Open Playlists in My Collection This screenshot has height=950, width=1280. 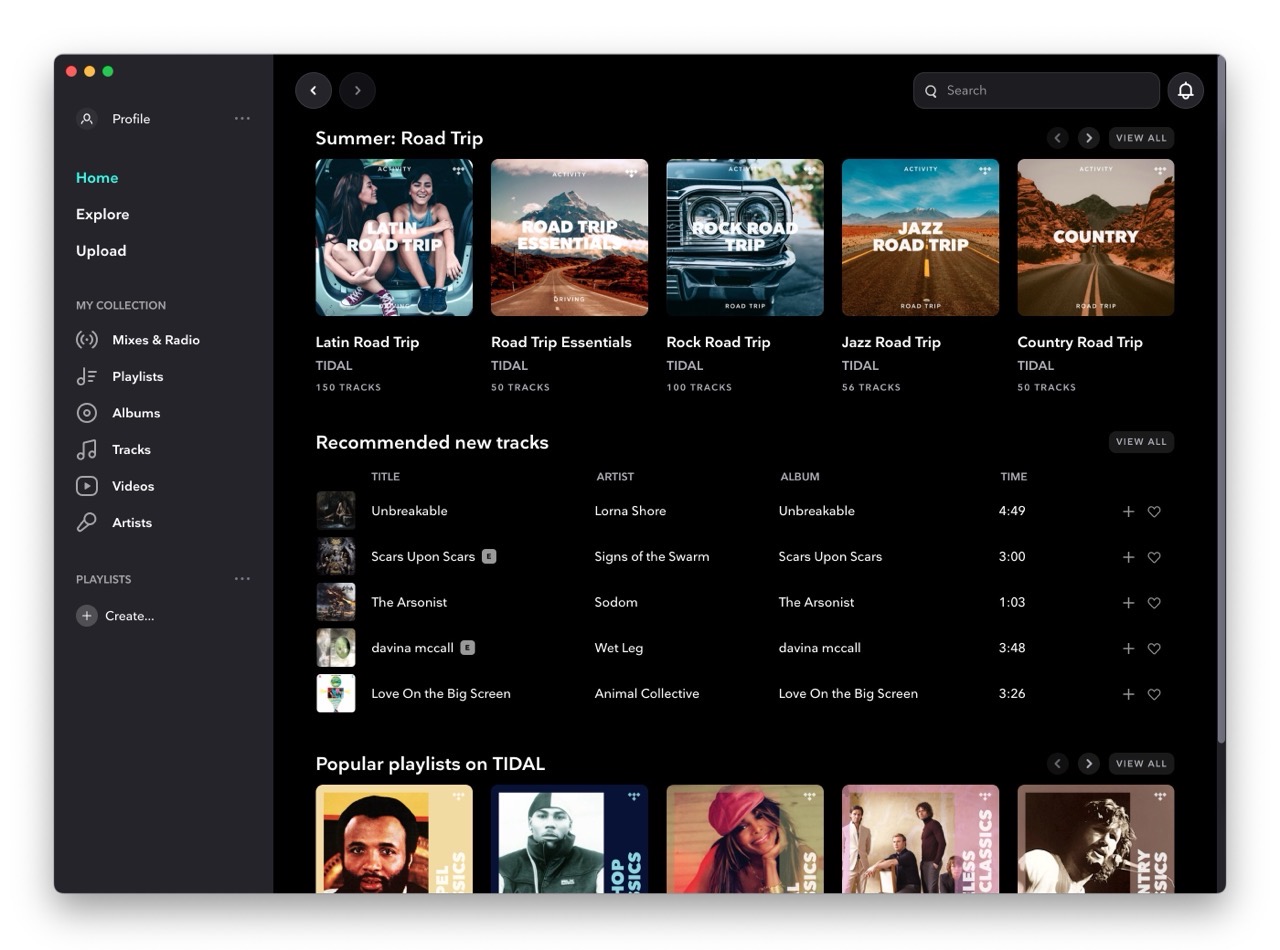[138, 377]
